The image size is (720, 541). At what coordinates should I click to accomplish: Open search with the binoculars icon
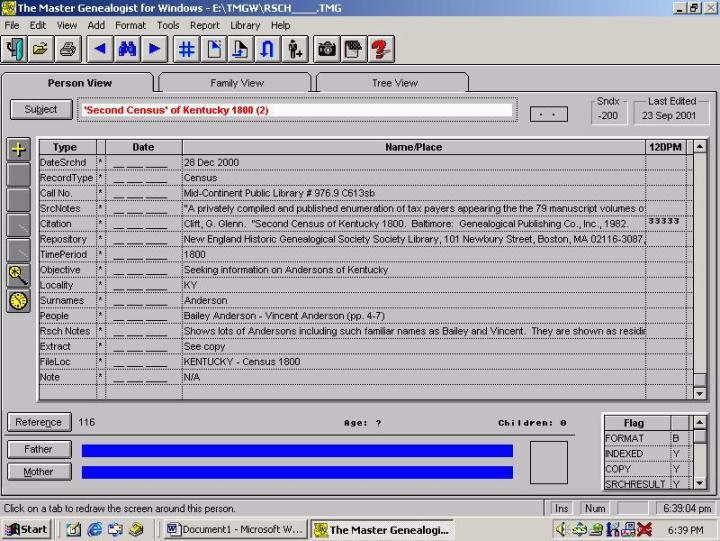[x=127, y=49]
